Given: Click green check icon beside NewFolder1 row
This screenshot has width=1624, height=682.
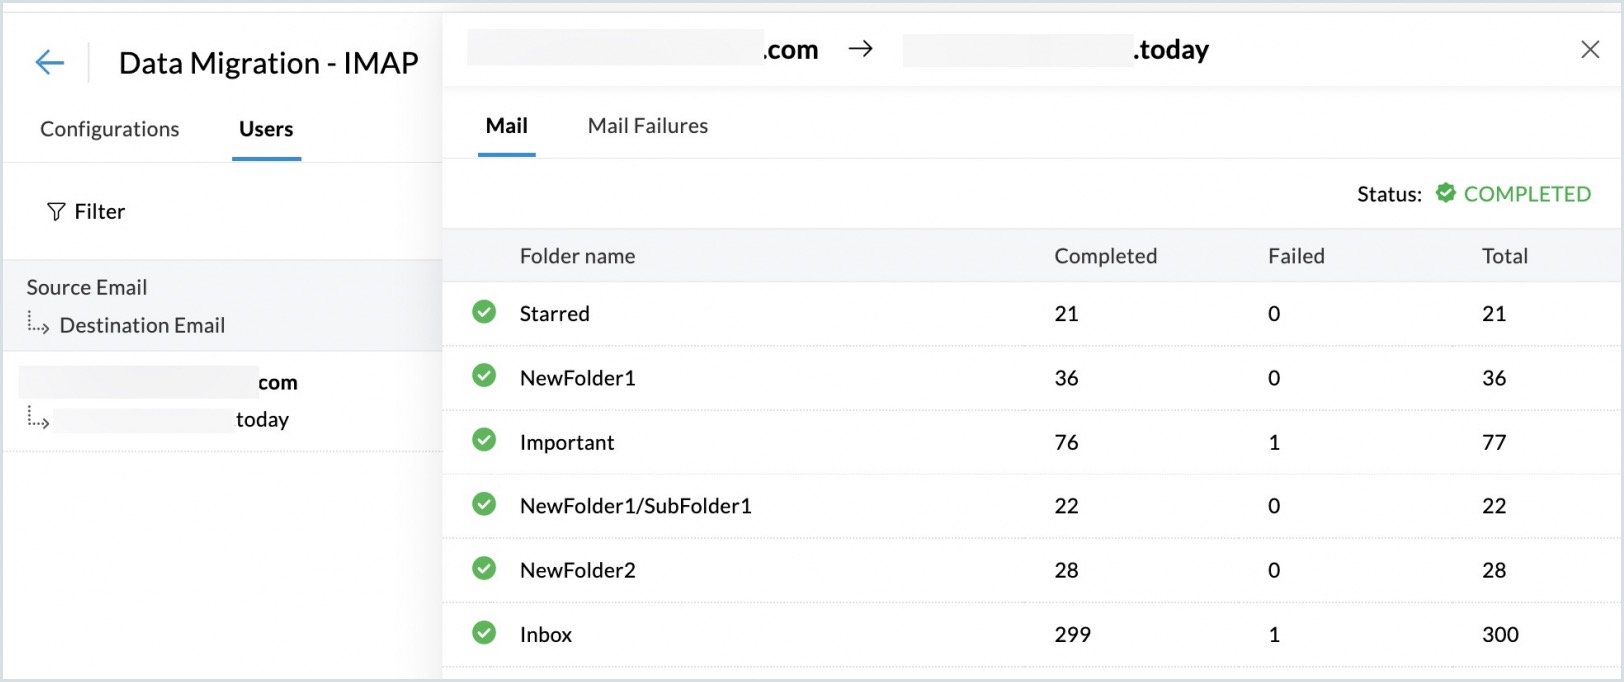Looking at the screenshot, I should (484, 376).
